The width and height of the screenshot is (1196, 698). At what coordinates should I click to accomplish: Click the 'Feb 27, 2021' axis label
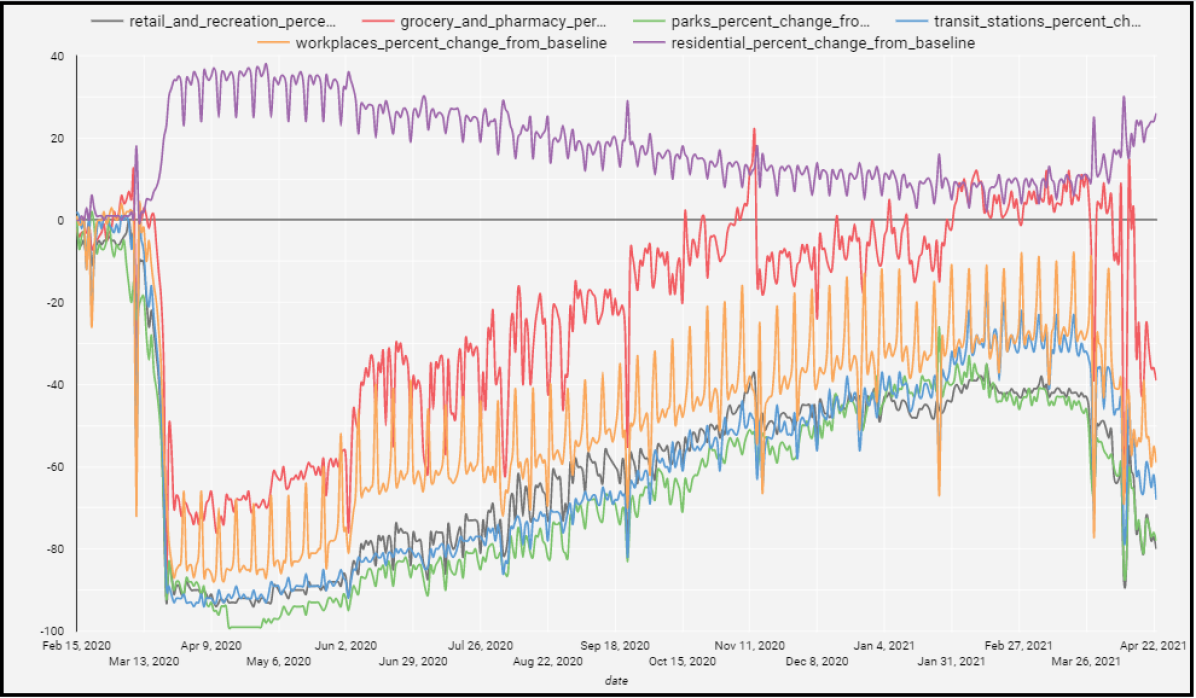point(1020,645)
